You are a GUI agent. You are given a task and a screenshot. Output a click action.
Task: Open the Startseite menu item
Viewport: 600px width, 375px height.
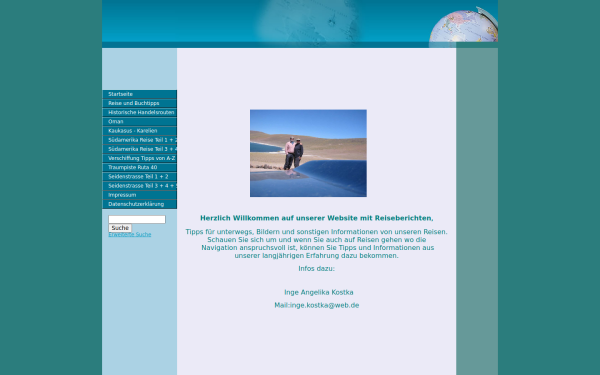click(139, 94)
